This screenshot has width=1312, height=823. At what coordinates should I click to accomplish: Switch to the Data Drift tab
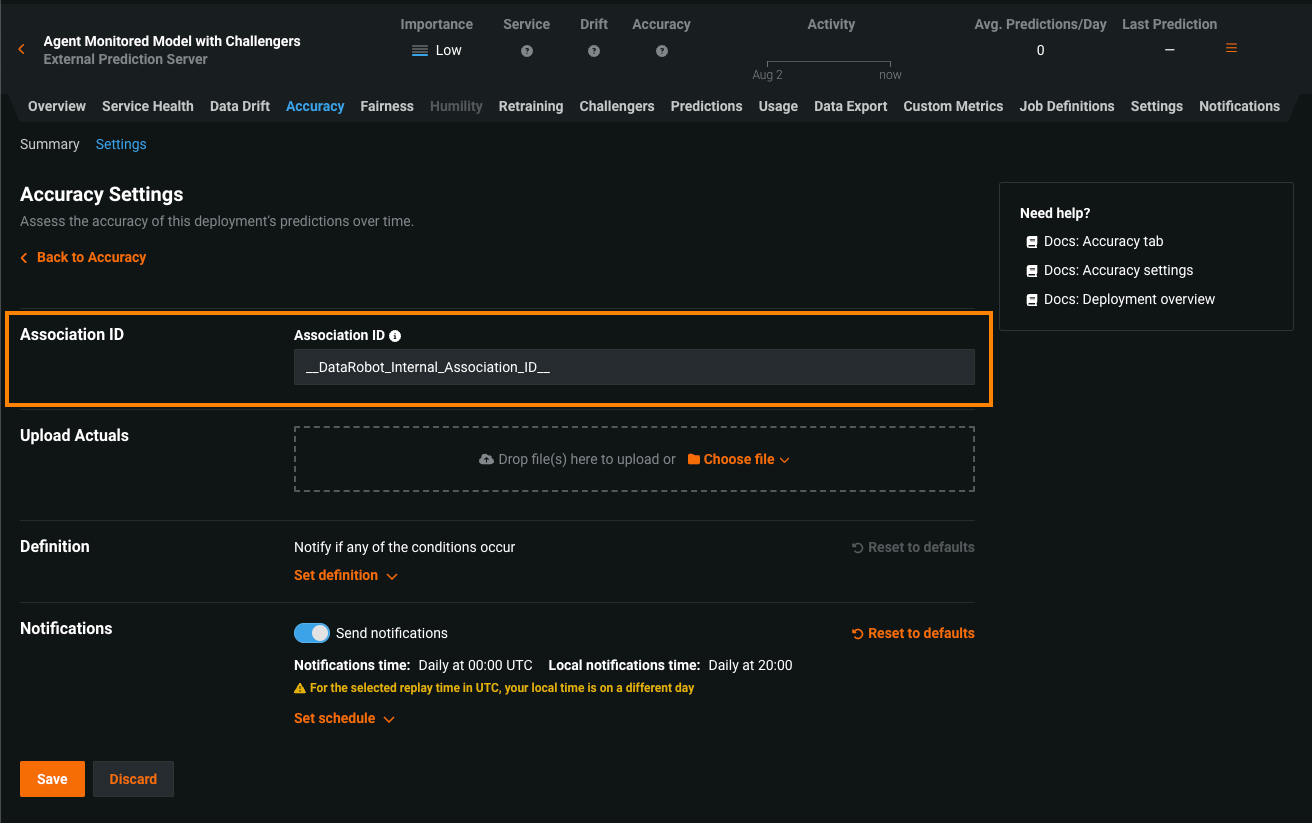pos(239,106)
